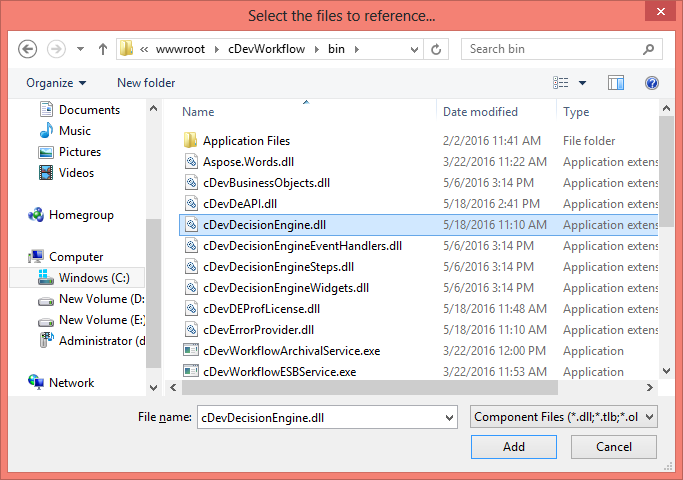Click the Add button
This screenshot has width=683, height=480.
click(514, 446)
